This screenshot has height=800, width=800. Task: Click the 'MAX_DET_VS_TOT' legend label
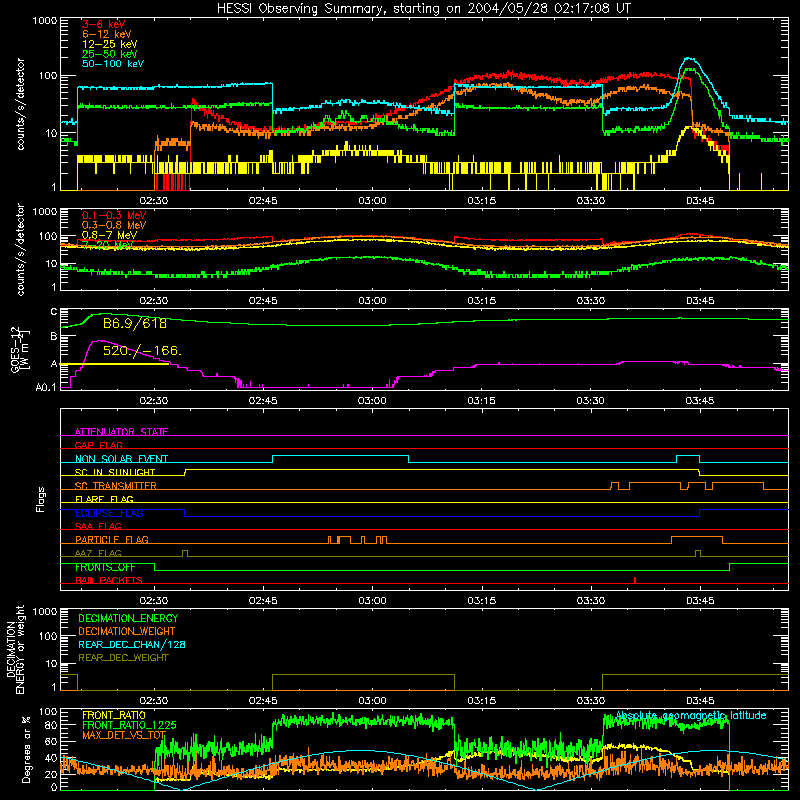pyautogui.click(x=124, y=735)
